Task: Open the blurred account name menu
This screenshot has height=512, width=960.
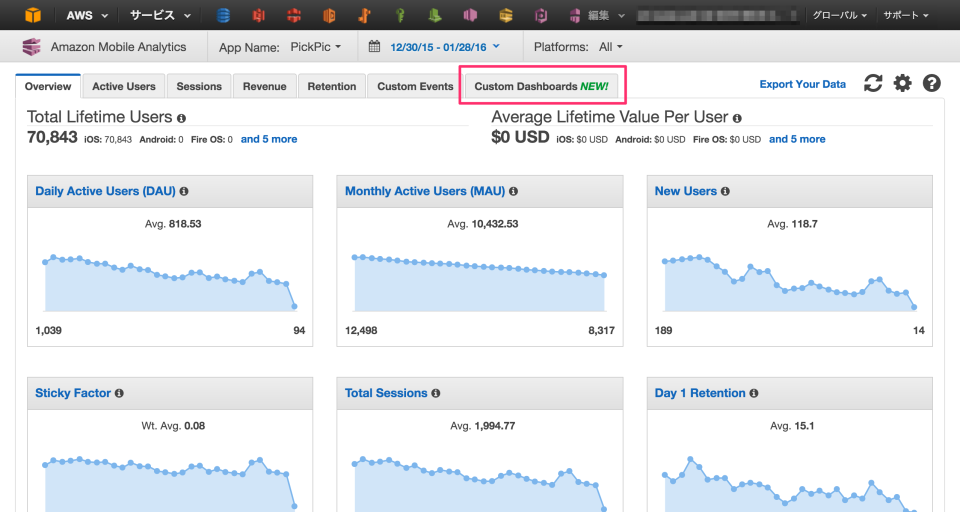Action: 718,15
